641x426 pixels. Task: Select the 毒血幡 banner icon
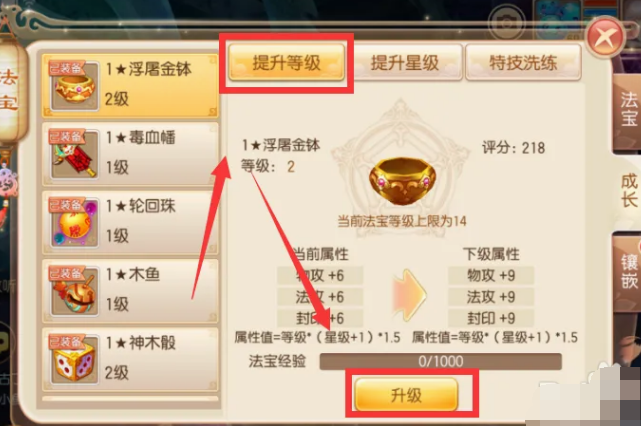[x=74, y=154]
